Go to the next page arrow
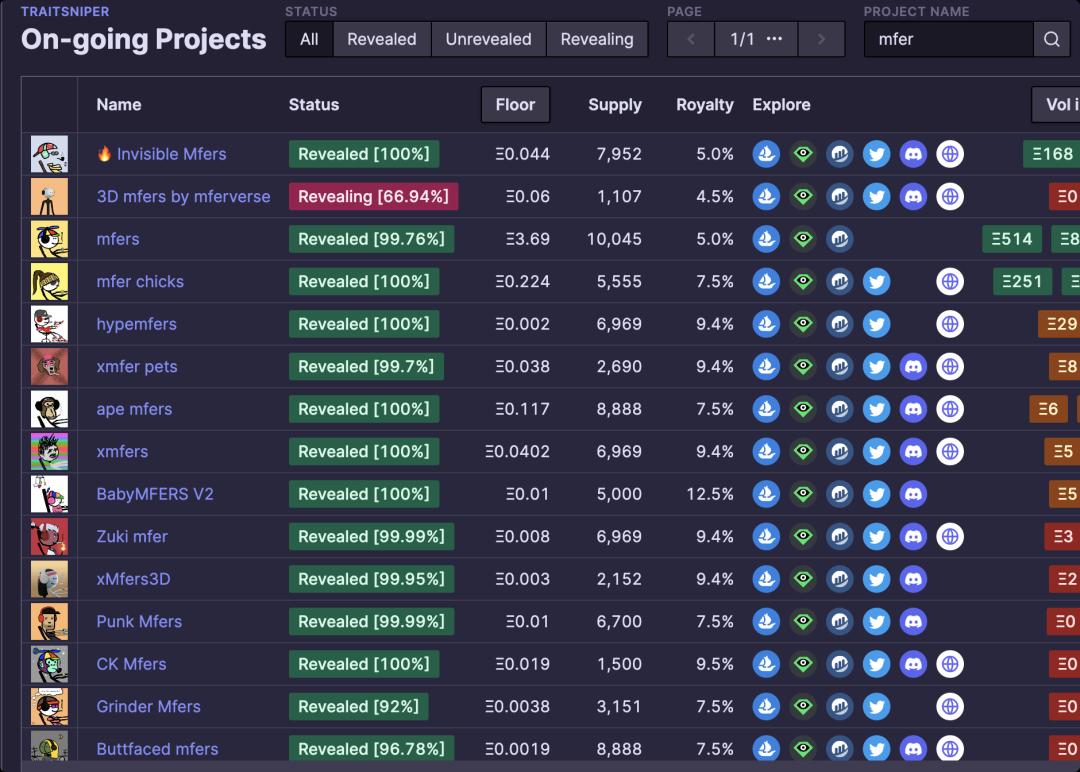Image resolution: width=1080 pixels, height=772 pixels. click(821, 40)
